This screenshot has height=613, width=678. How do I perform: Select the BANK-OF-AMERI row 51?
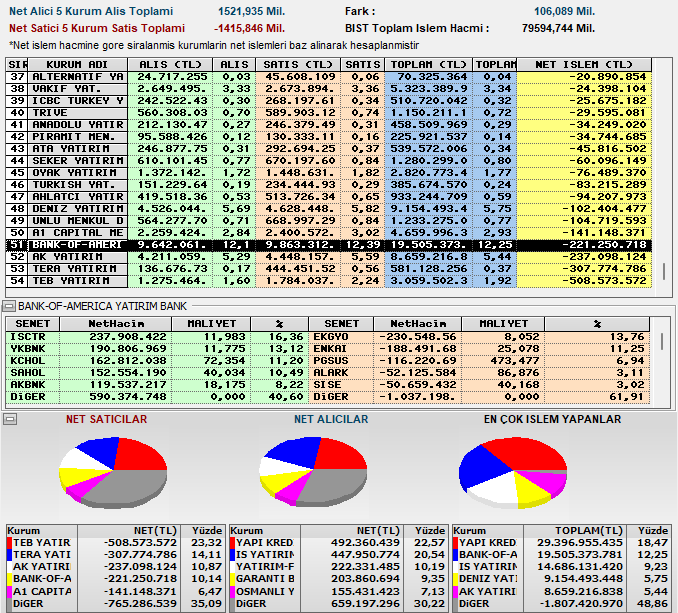pos(329,245)
